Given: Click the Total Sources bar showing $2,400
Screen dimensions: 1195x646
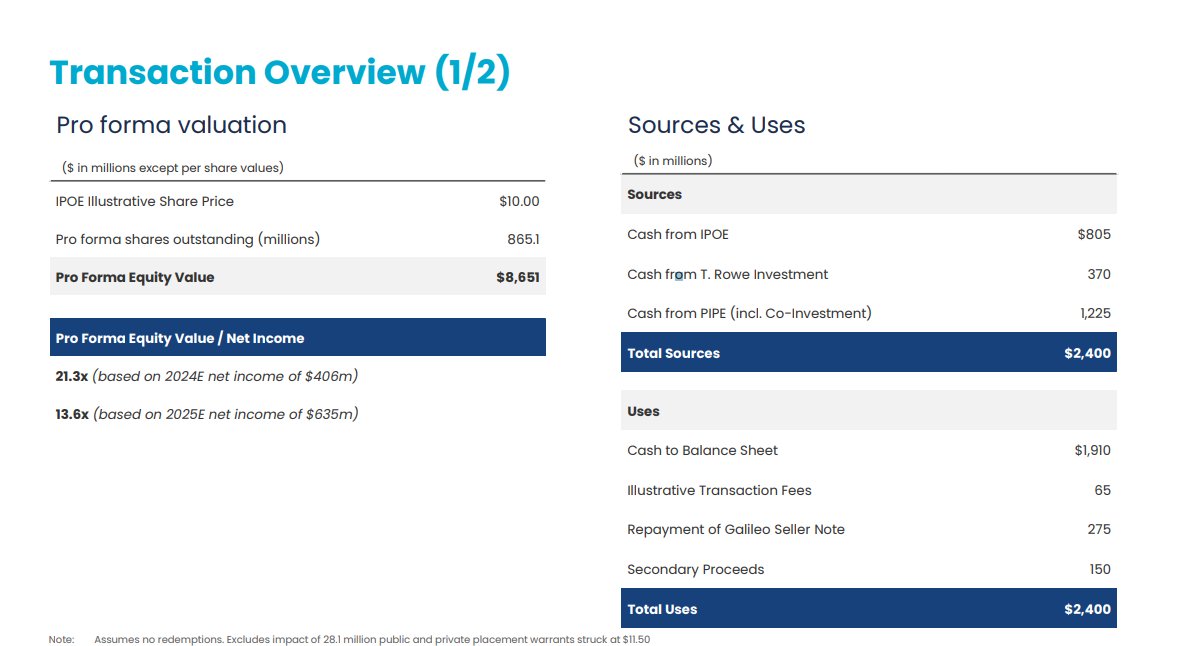Looking at the screenshot, I should (870, 352).
